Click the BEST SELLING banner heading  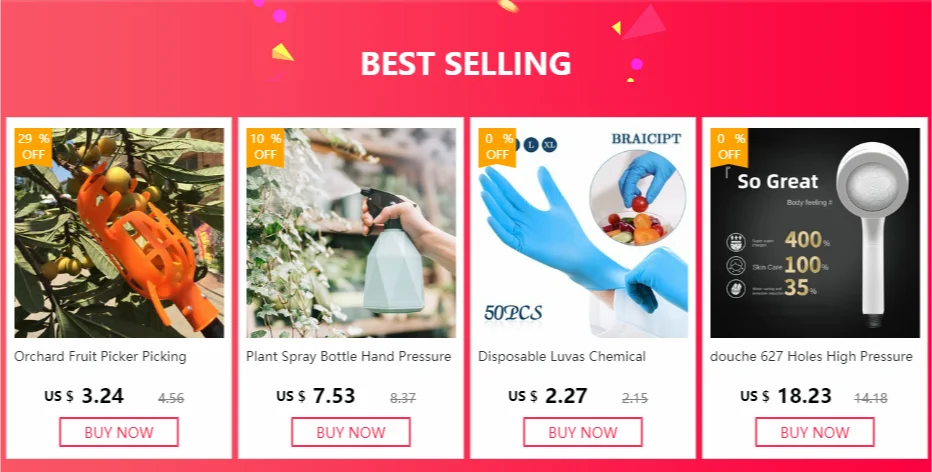(x=466, y=64)
